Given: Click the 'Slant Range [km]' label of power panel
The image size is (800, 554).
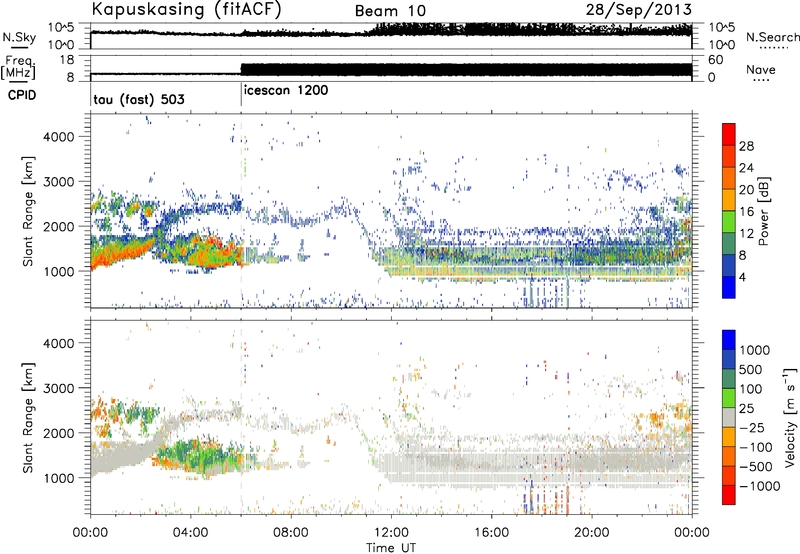Looking at the screenshot, I should point(28,211).
